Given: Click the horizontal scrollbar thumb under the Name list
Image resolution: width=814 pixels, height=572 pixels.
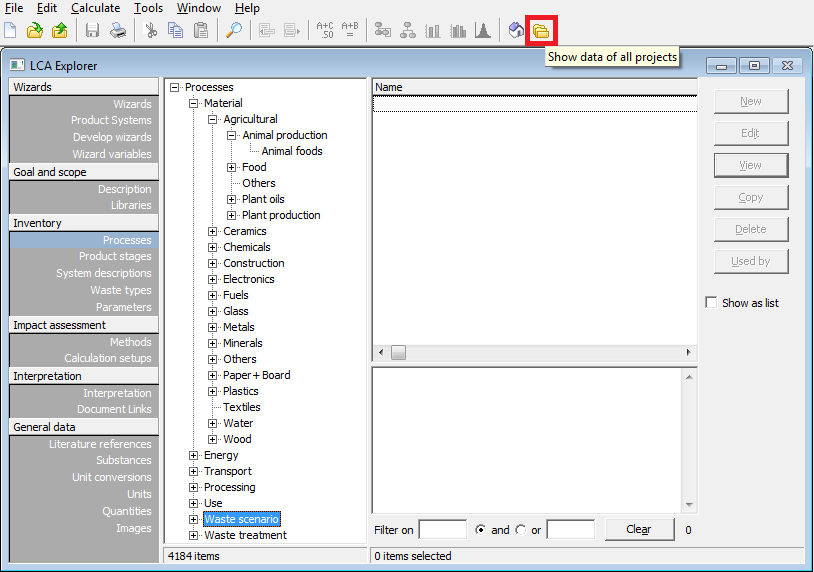Looking at the screenshot, I should pos(398,352).
